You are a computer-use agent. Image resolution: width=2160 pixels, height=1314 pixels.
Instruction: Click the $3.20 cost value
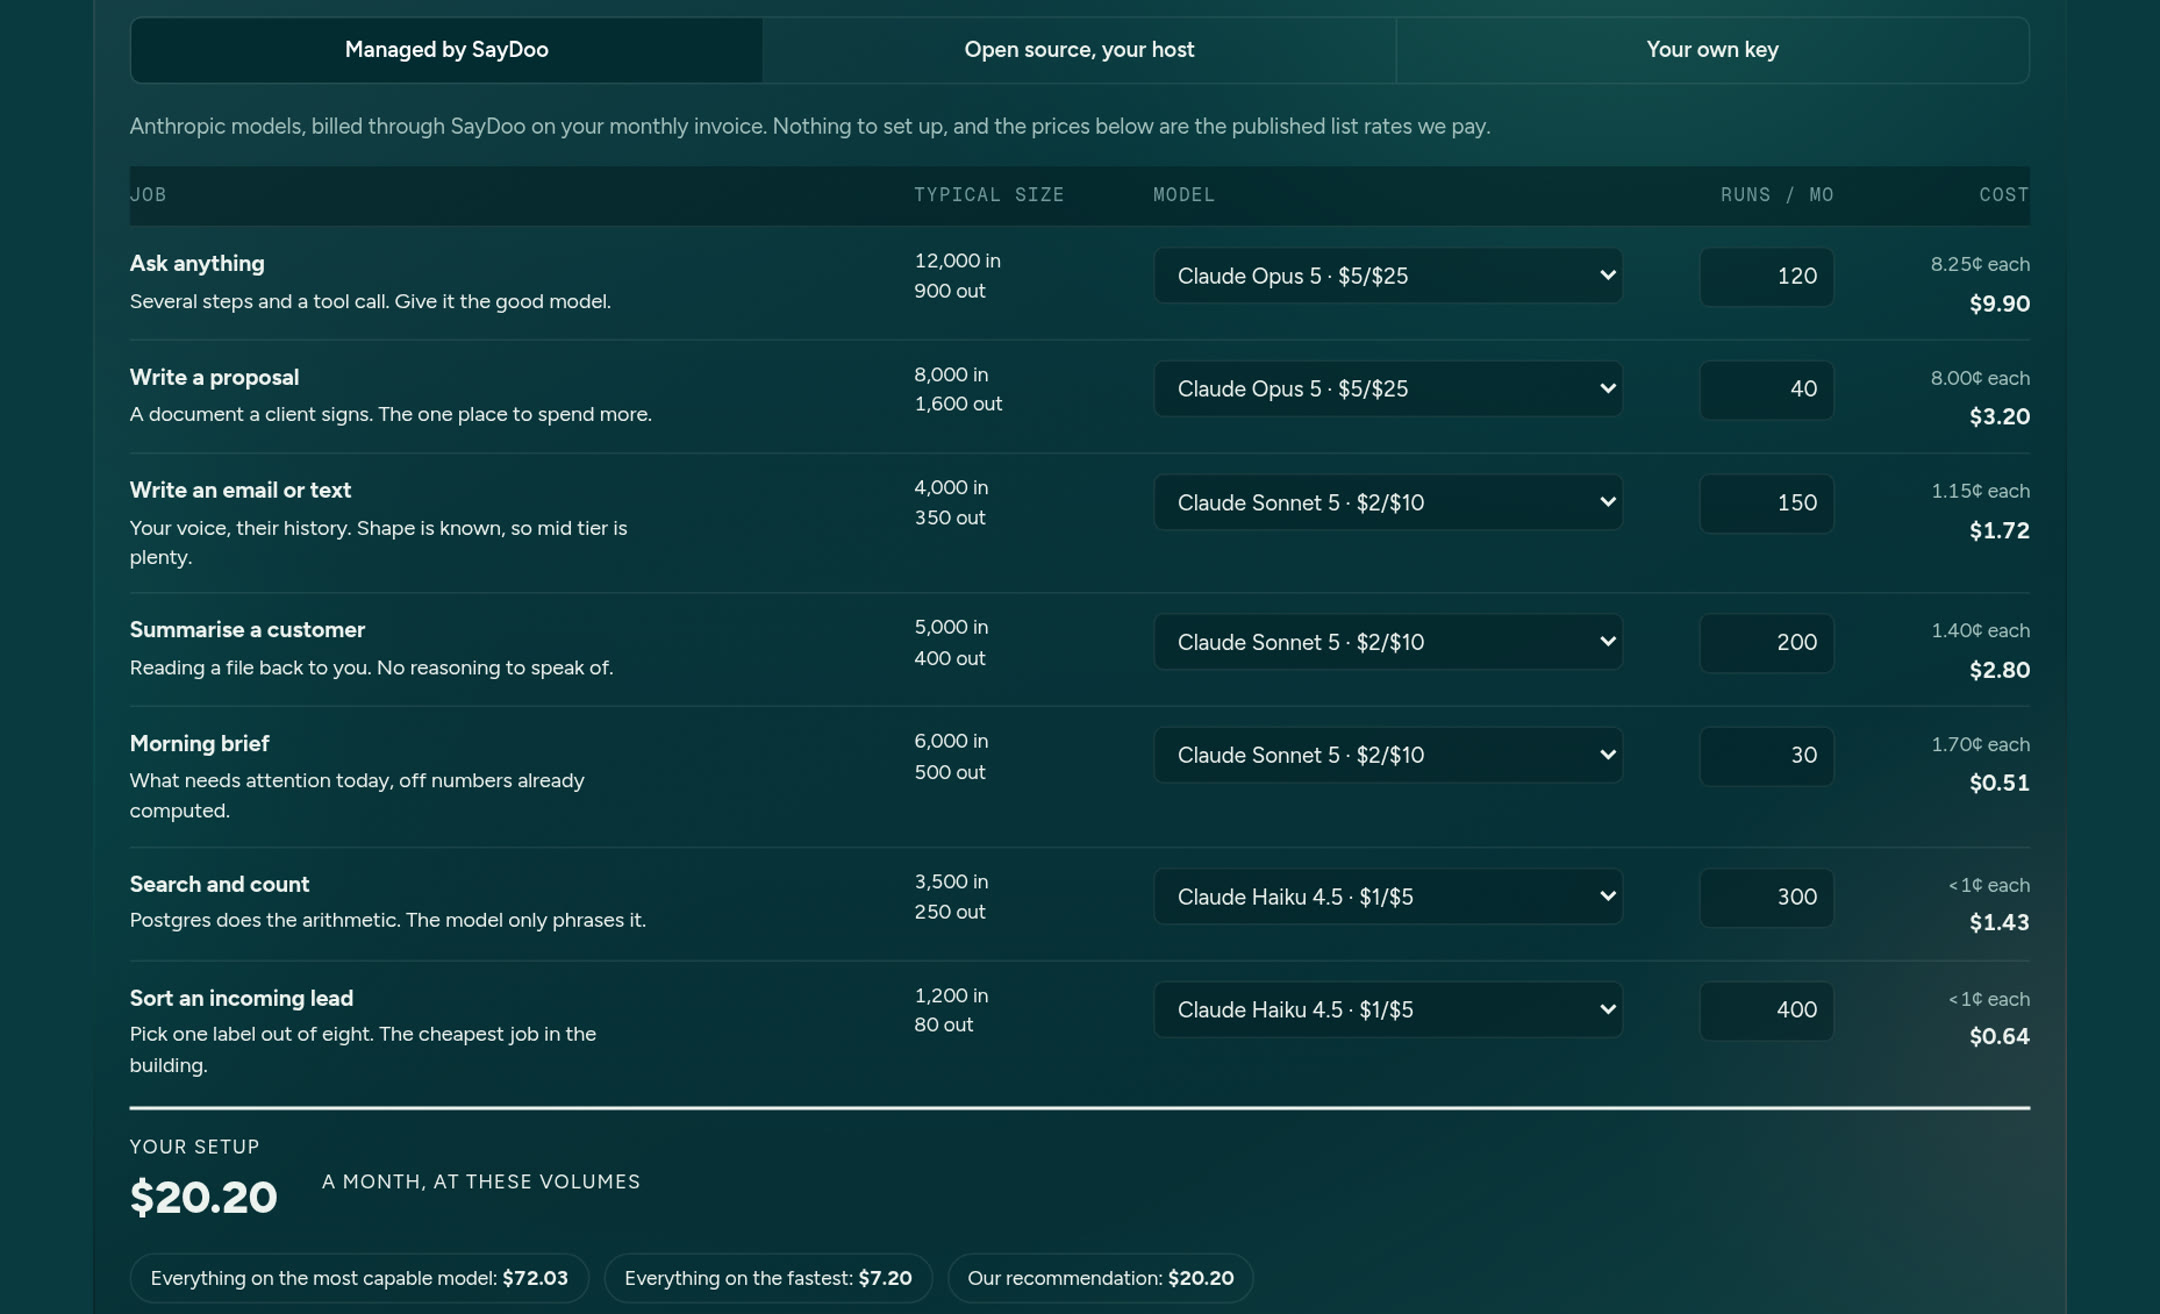pyautogui.click(x=1999, y=417)
